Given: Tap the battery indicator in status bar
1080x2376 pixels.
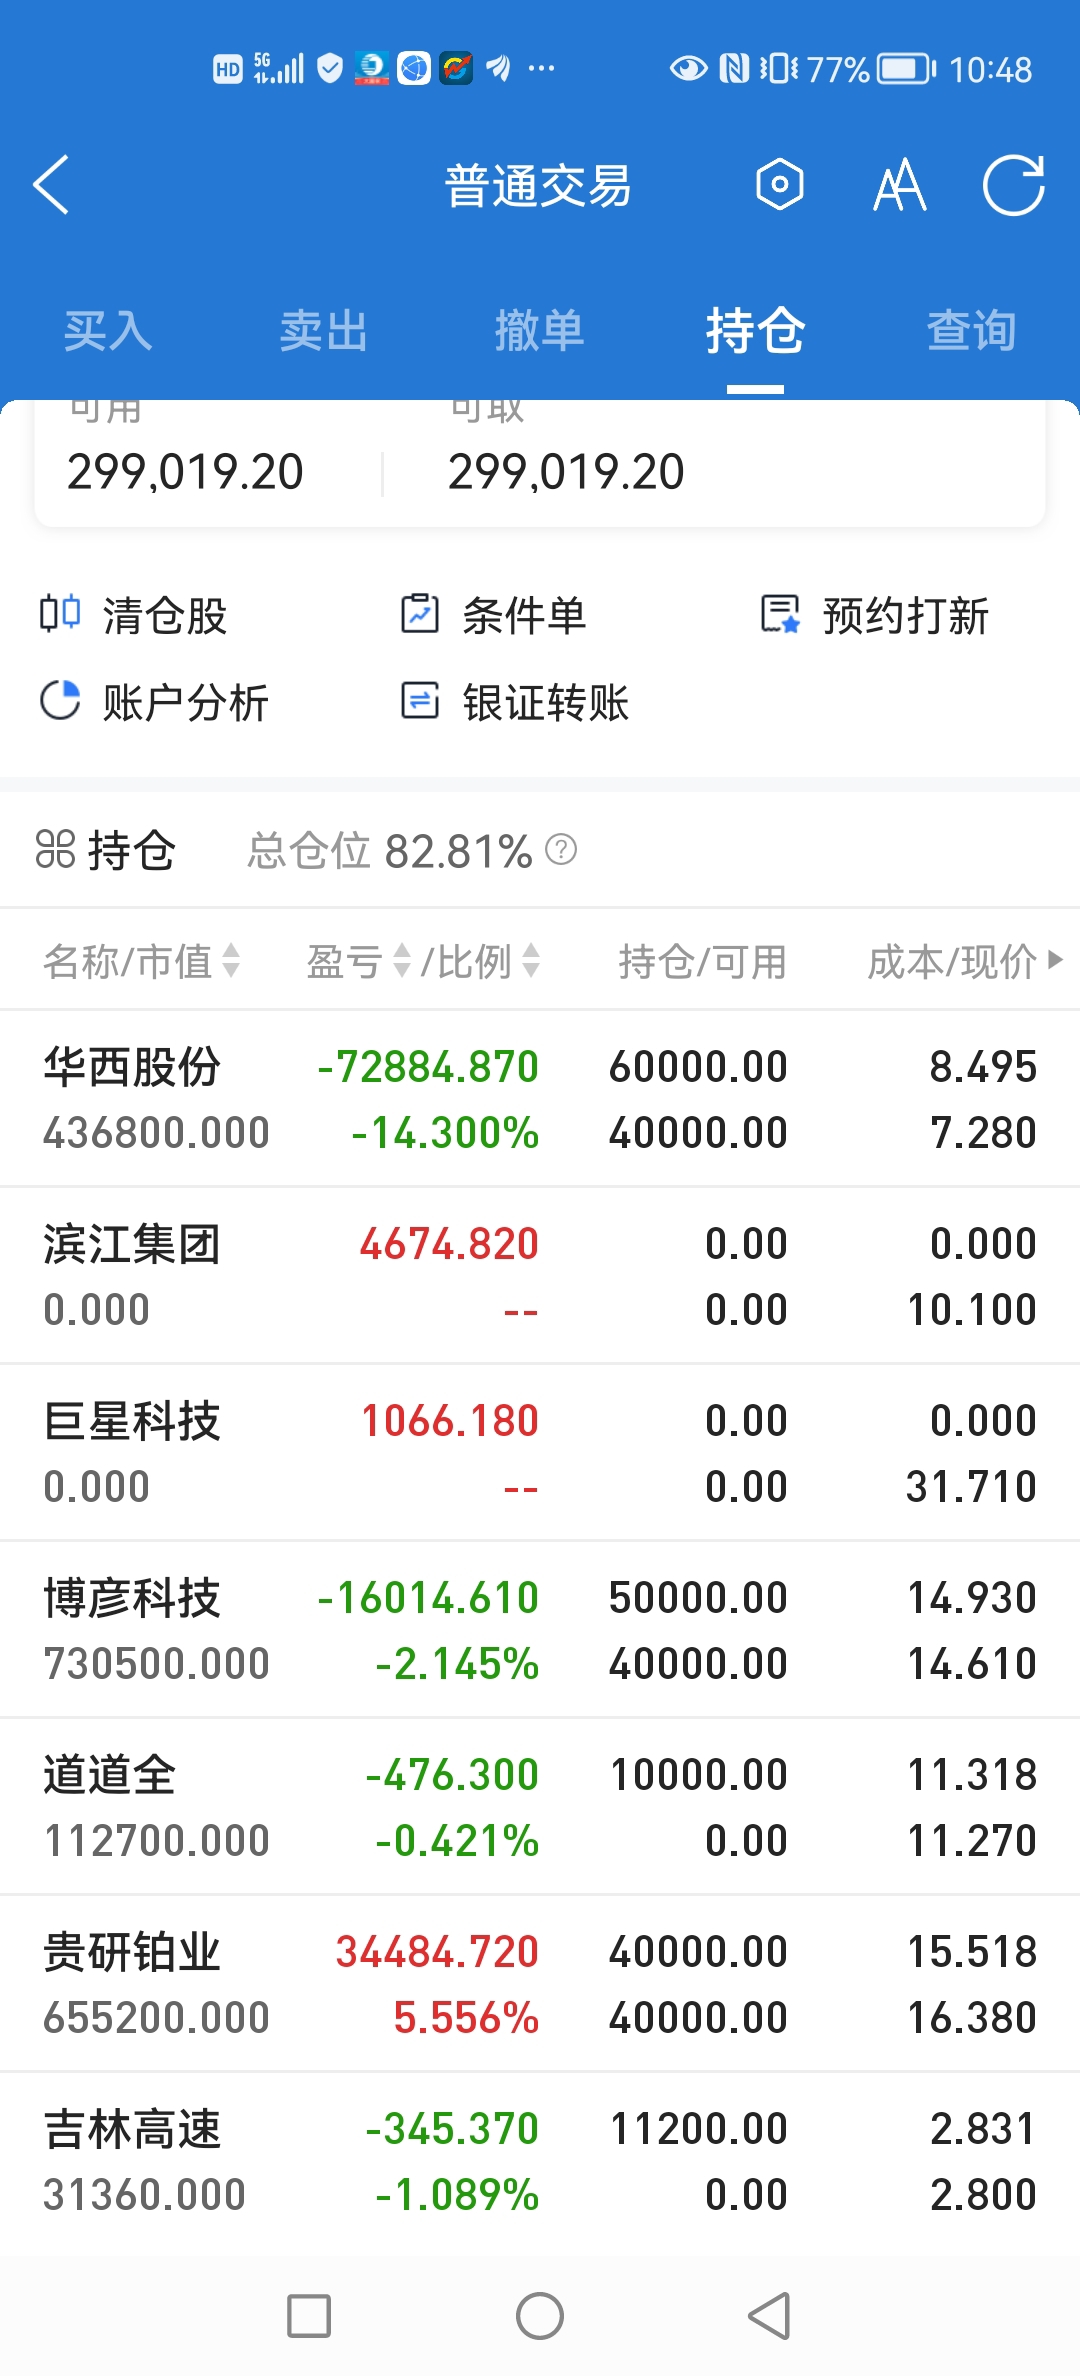Looking at the screenshot, I should 906,69.
